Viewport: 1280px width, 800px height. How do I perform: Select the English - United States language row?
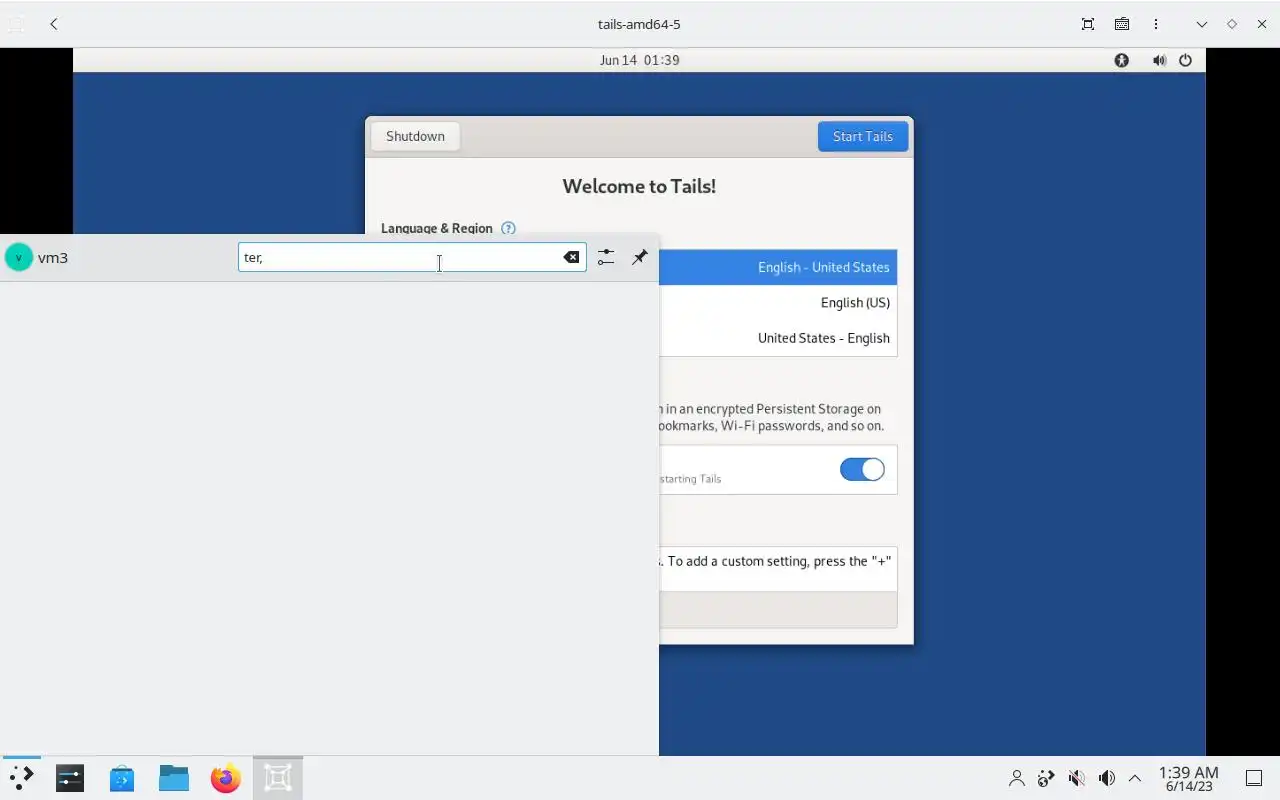tap(778, 267)
